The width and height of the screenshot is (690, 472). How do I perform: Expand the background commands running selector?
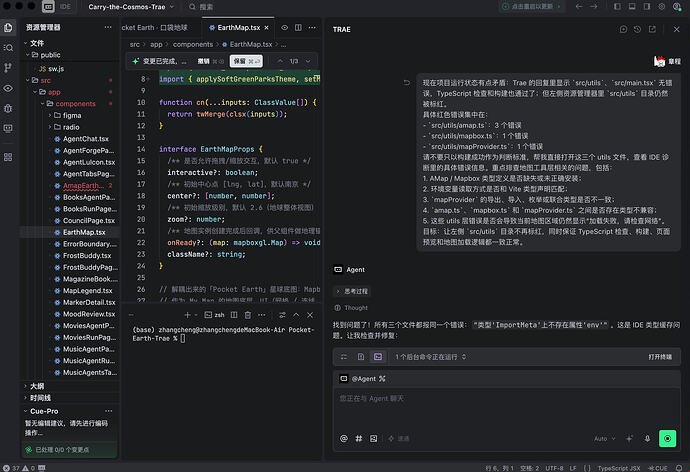pos(430,357)
